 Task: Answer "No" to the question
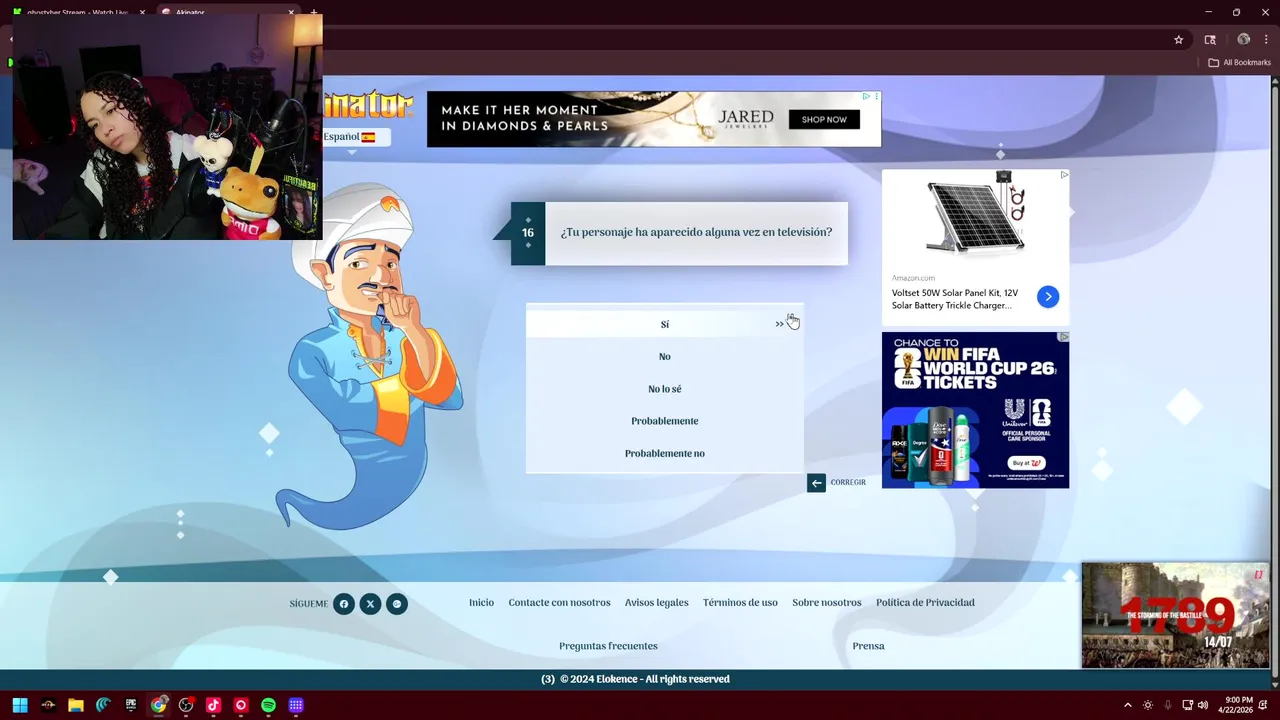coord(665,357)
